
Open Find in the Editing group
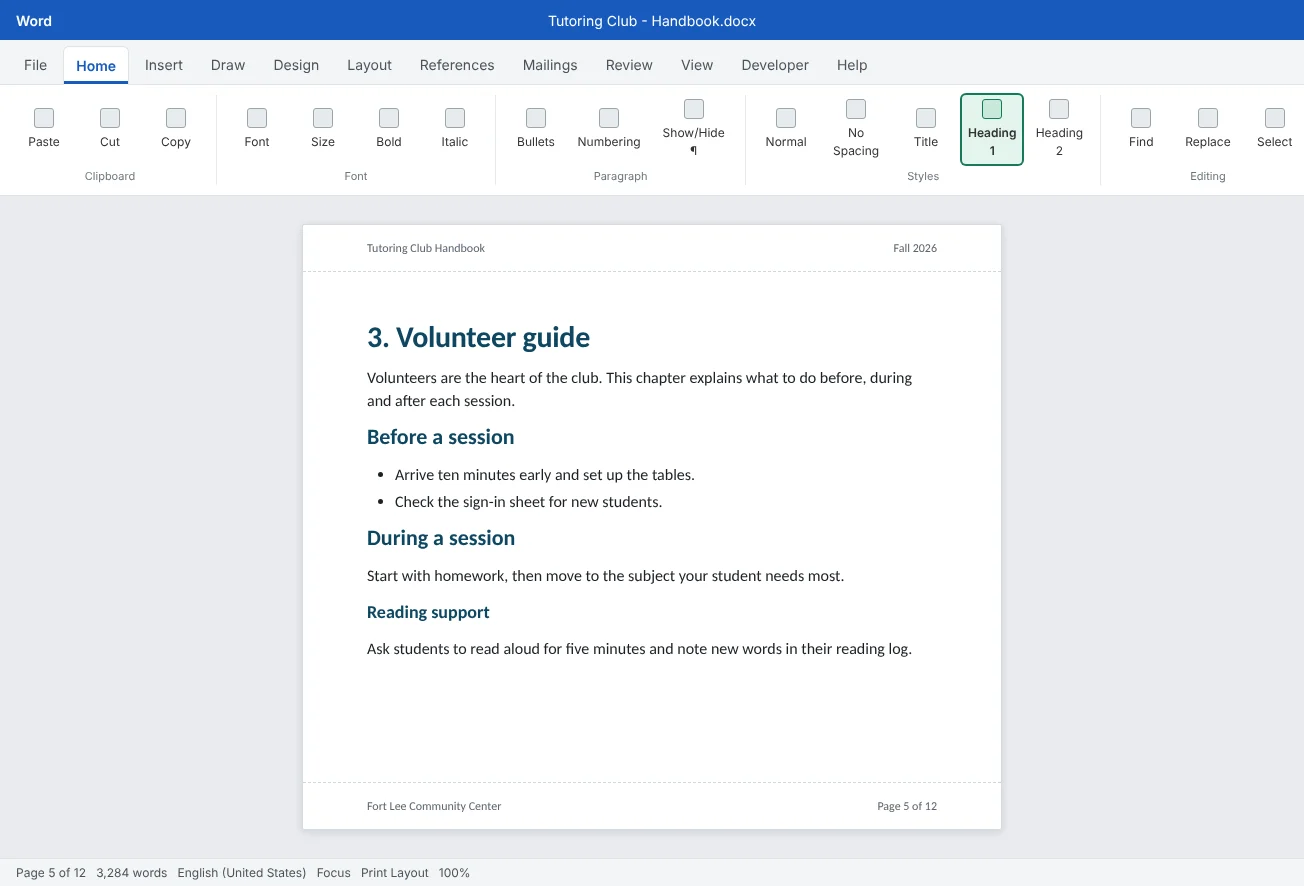pyautogui.click(x=1141, y=130)
